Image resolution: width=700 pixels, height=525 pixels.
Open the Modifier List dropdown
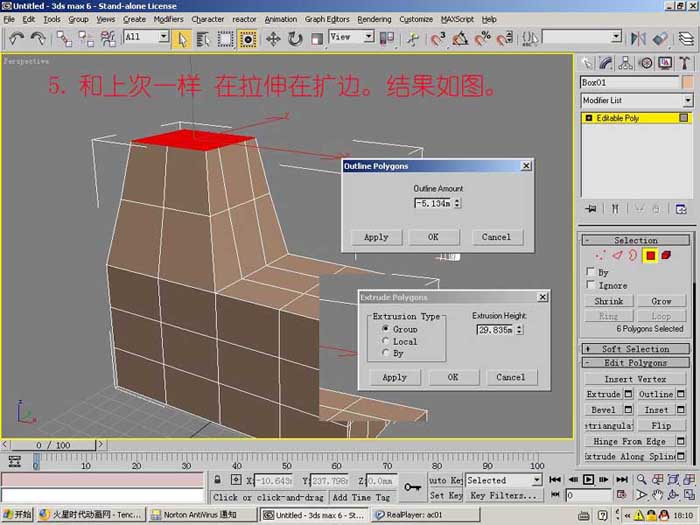click(637, 100)
